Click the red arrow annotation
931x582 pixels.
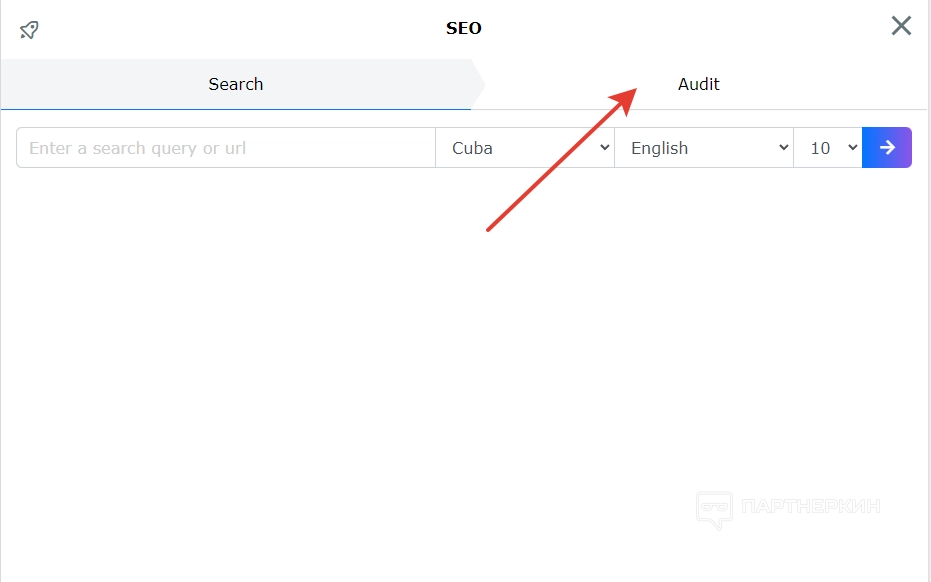(x=560, y=160)
